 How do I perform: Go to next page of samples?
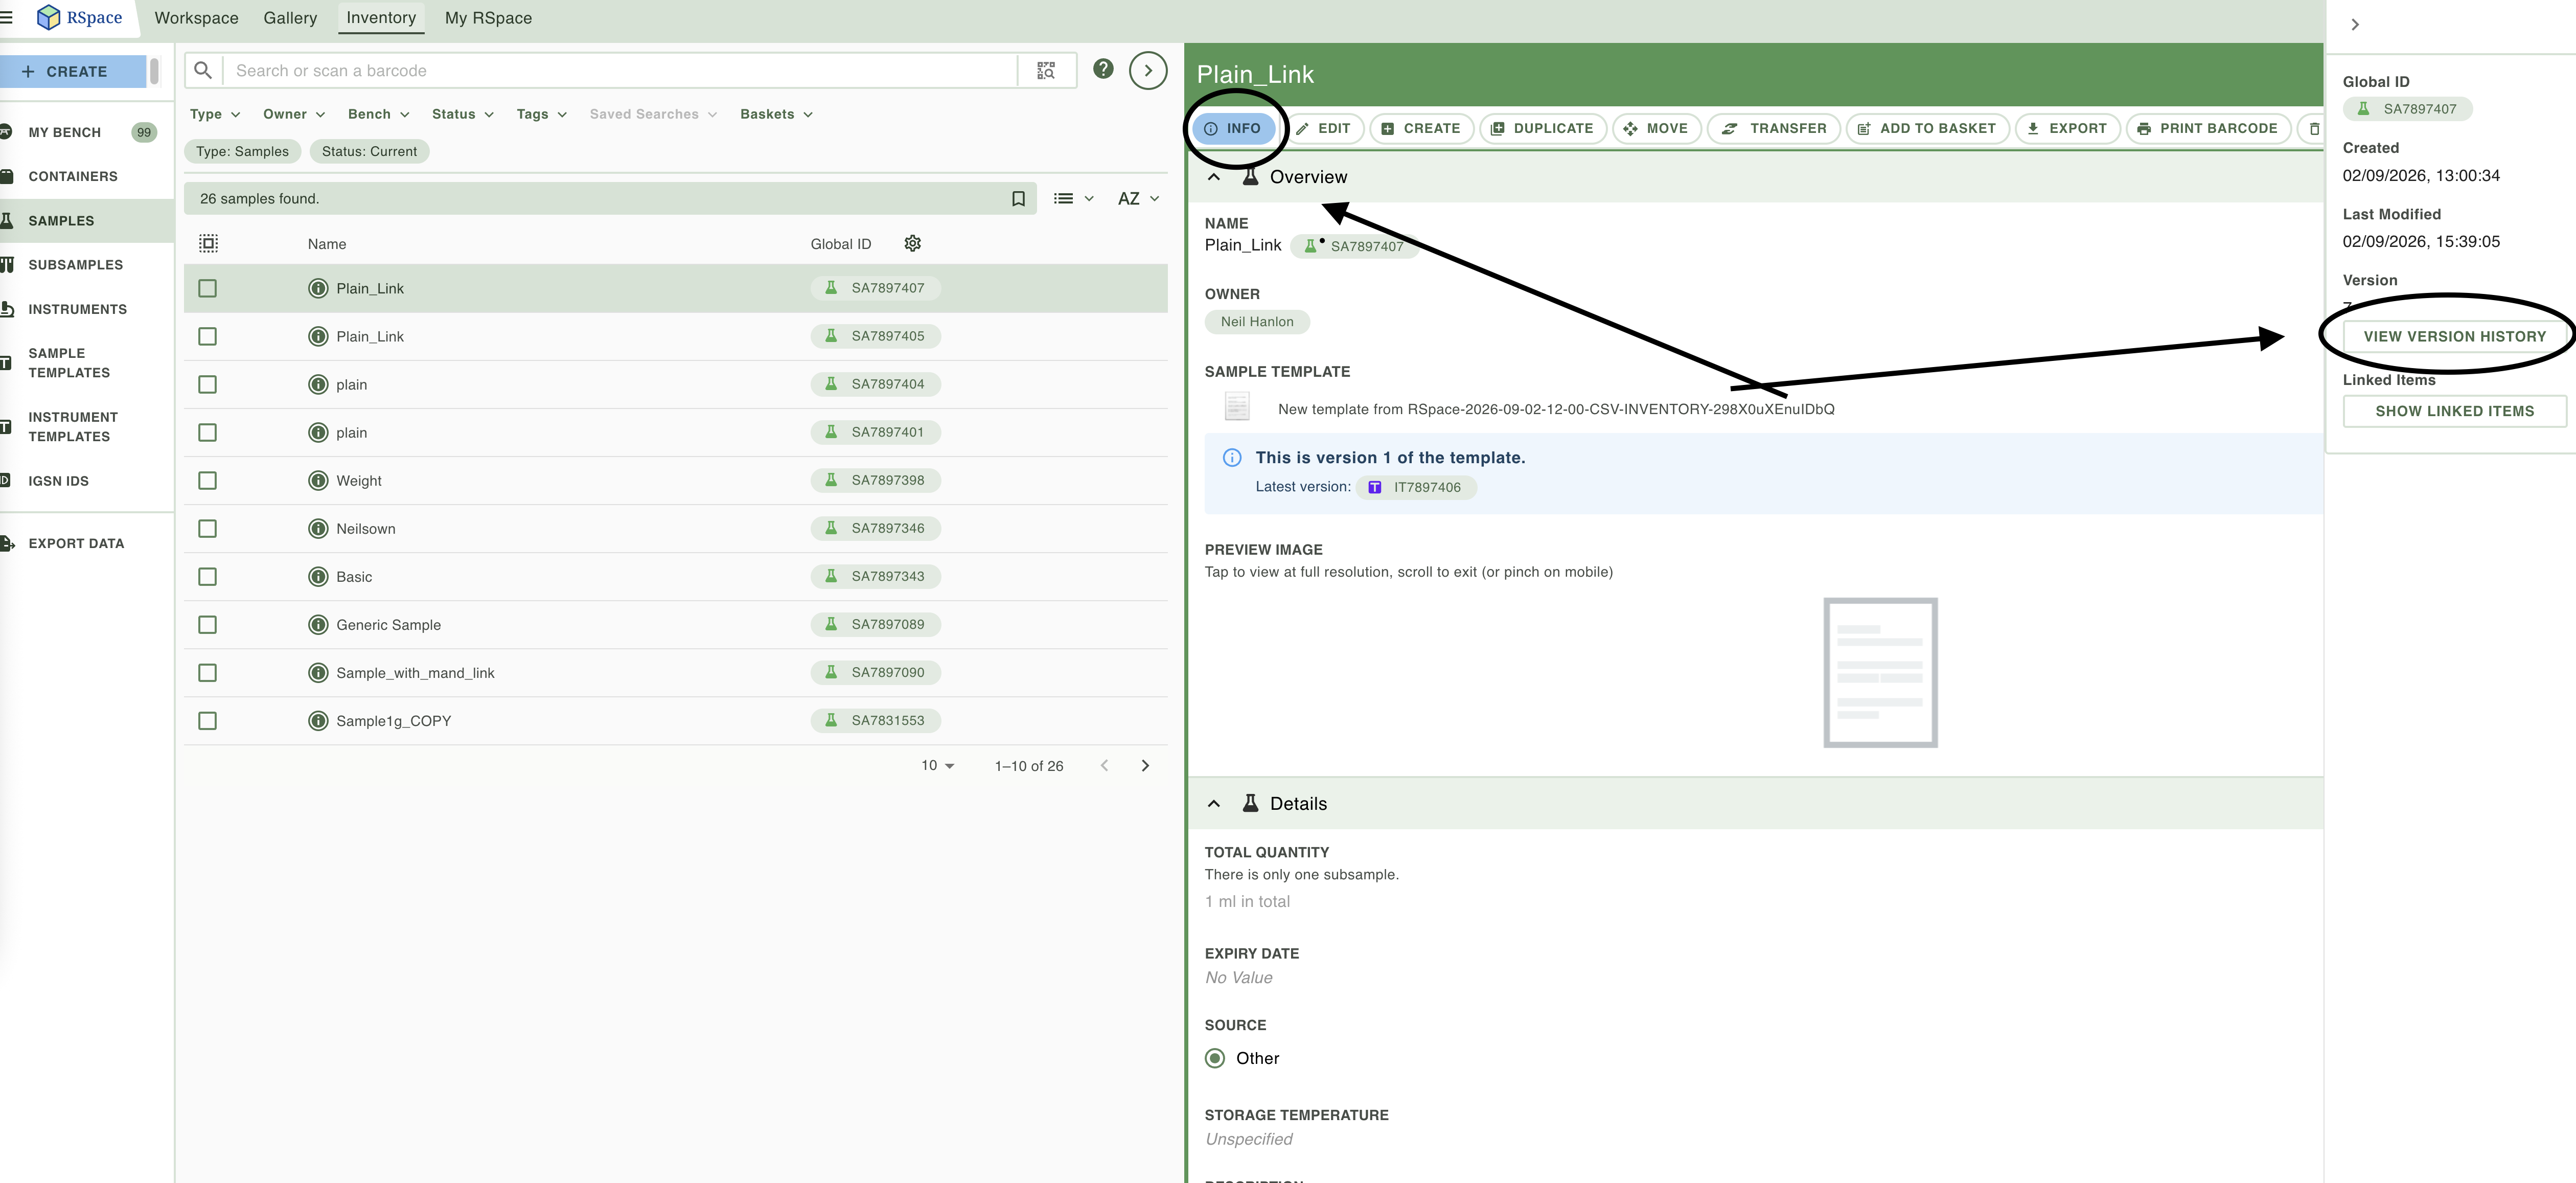coord(1145,766)
